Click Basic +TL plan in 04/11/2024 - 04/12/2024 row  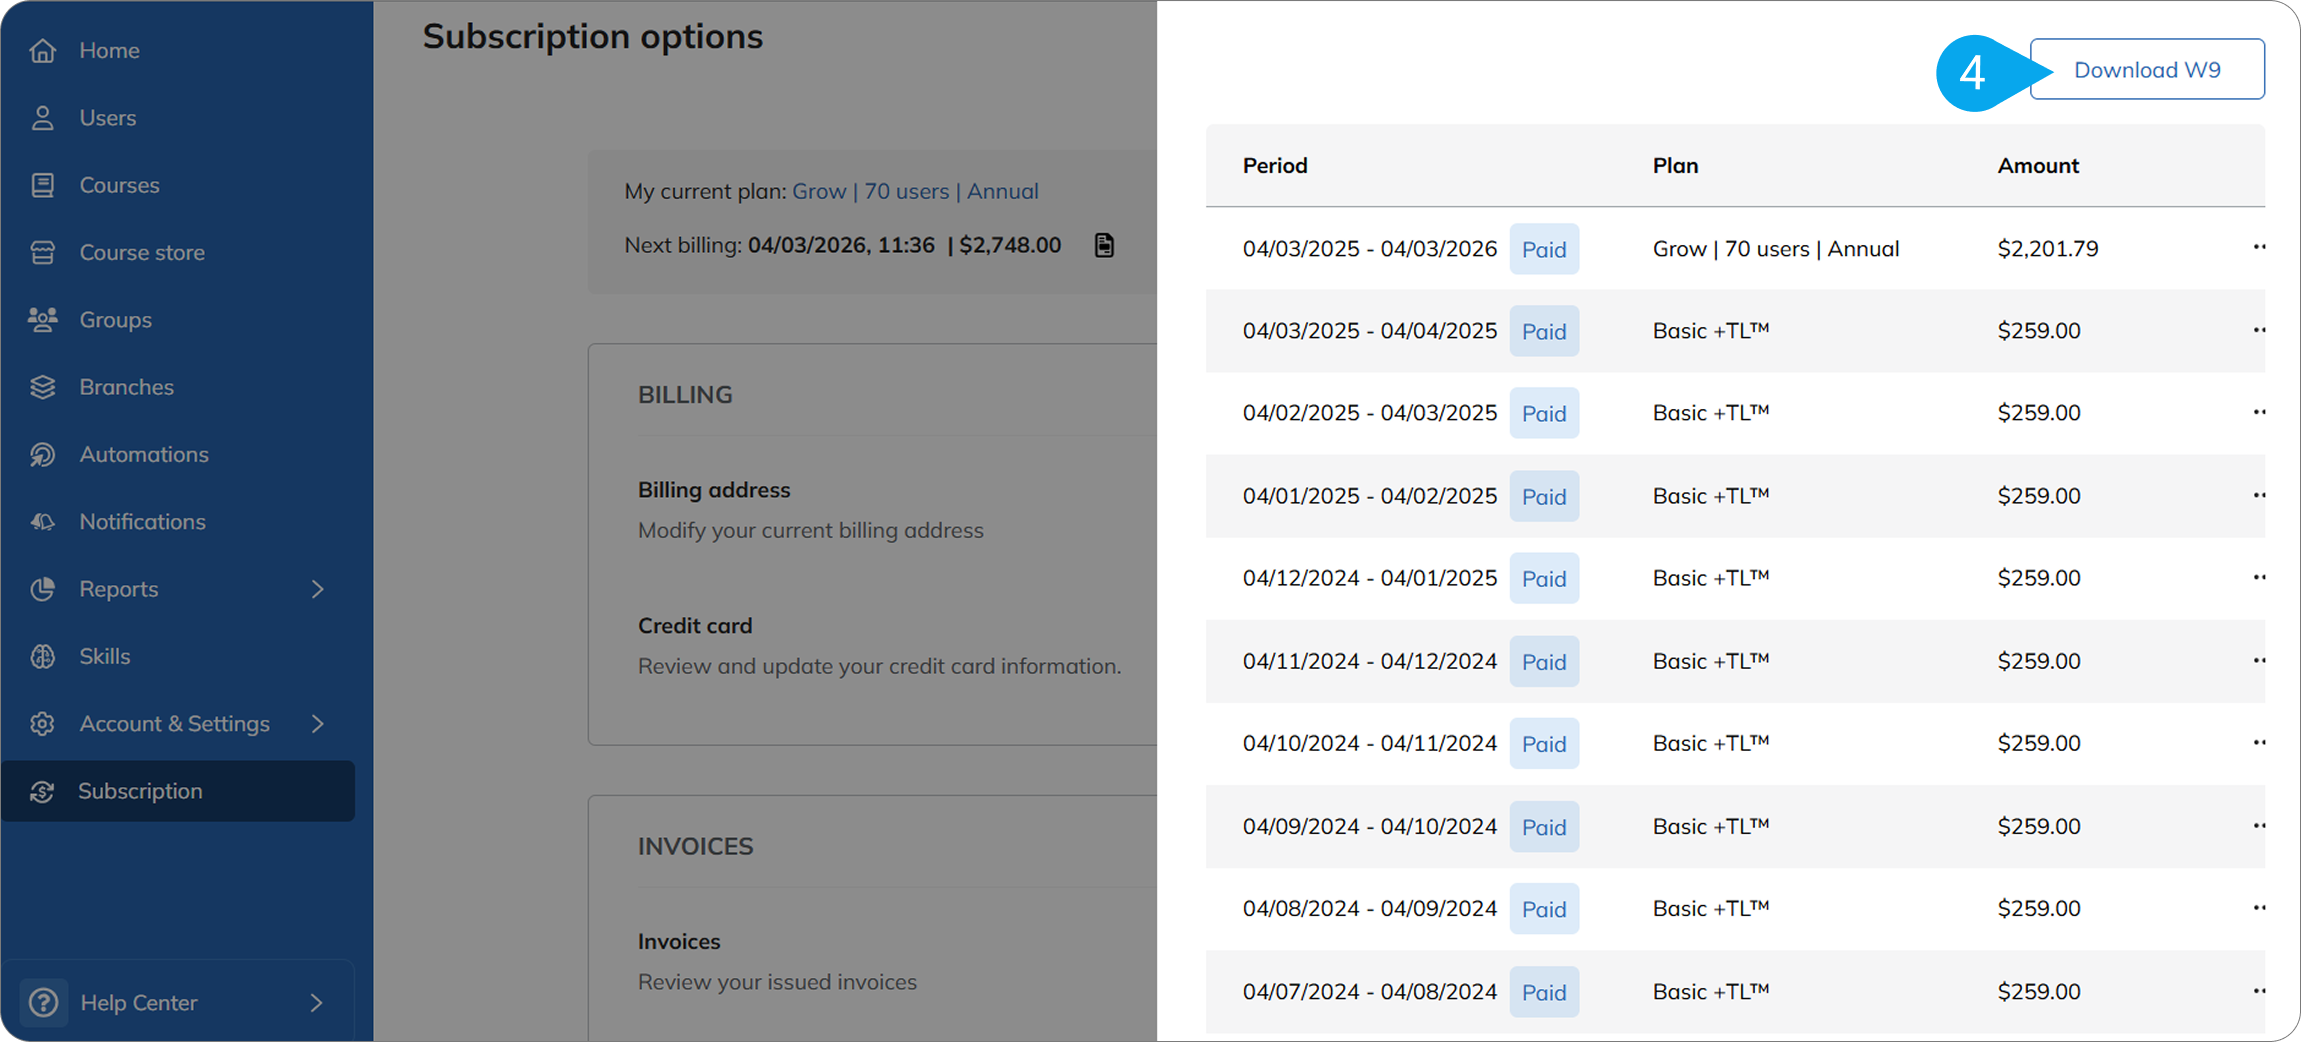[x=1711, y=661]
